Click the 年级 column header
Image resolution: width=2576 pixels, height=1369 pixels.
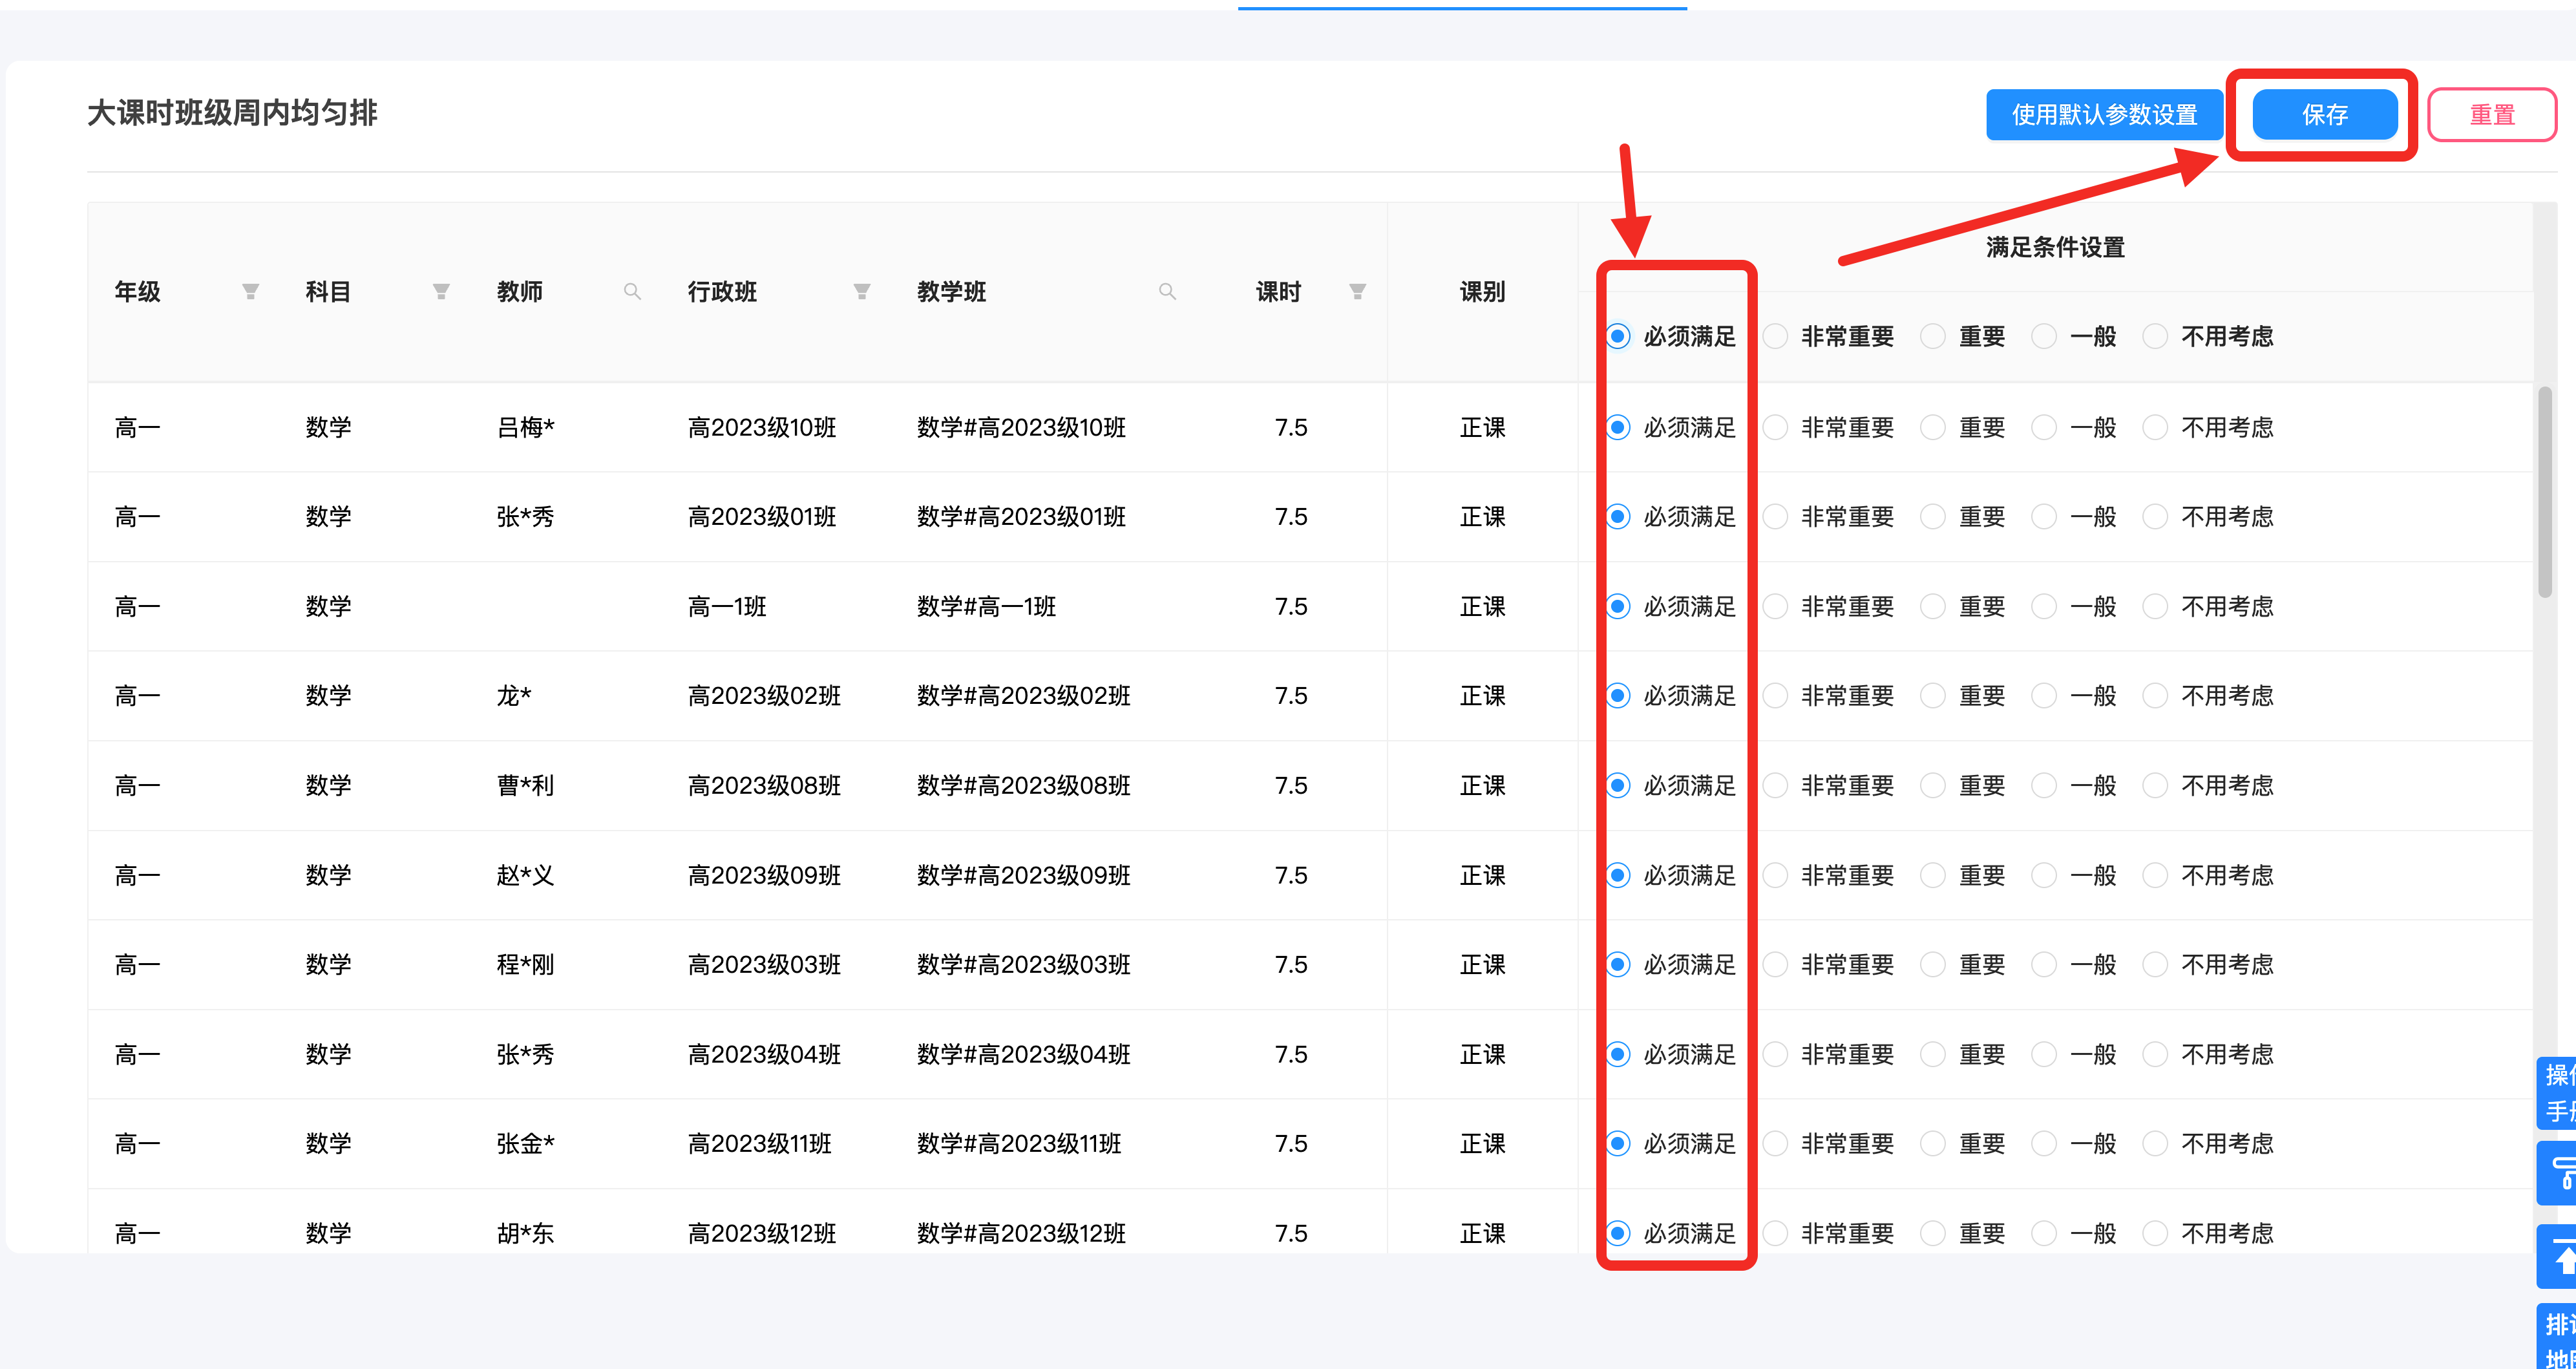point(137,291)
